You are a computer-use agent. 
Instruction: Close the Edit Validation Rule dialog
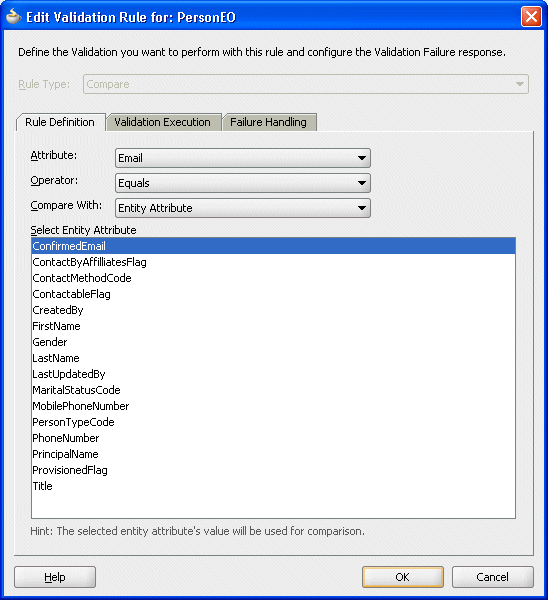coord(531,17)
